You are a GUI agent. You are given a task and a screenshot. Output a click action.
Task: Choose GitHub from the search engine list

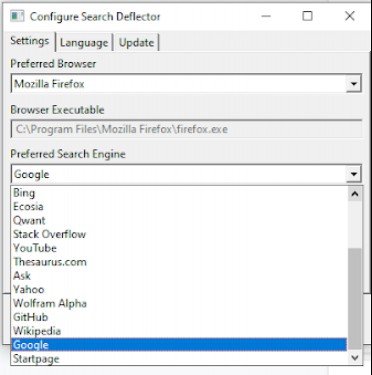click(179, 317)
